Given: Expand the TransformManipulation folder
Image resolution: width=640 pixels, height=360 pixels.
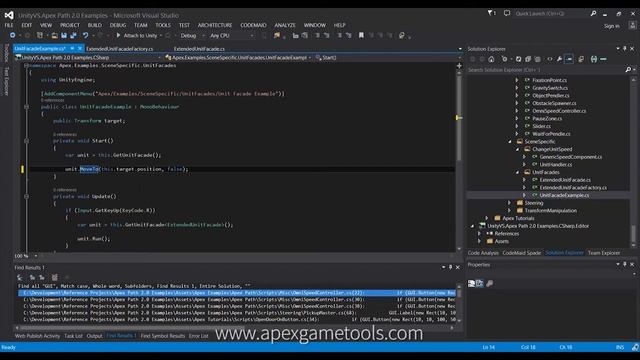Looking at the screenshot, I should [x=510, y=211].
